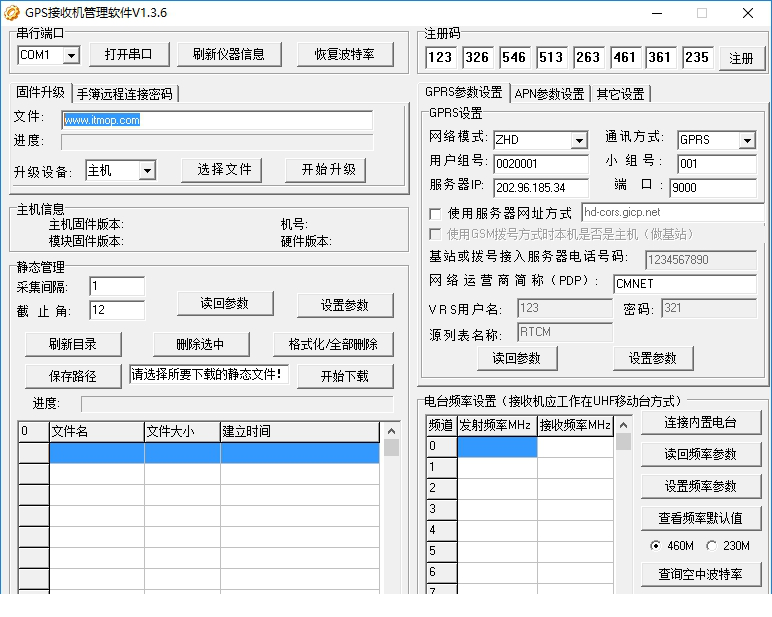The image size is (772, 617).
Task: Click 设置频率参数 button
Action: click(701, 486)
